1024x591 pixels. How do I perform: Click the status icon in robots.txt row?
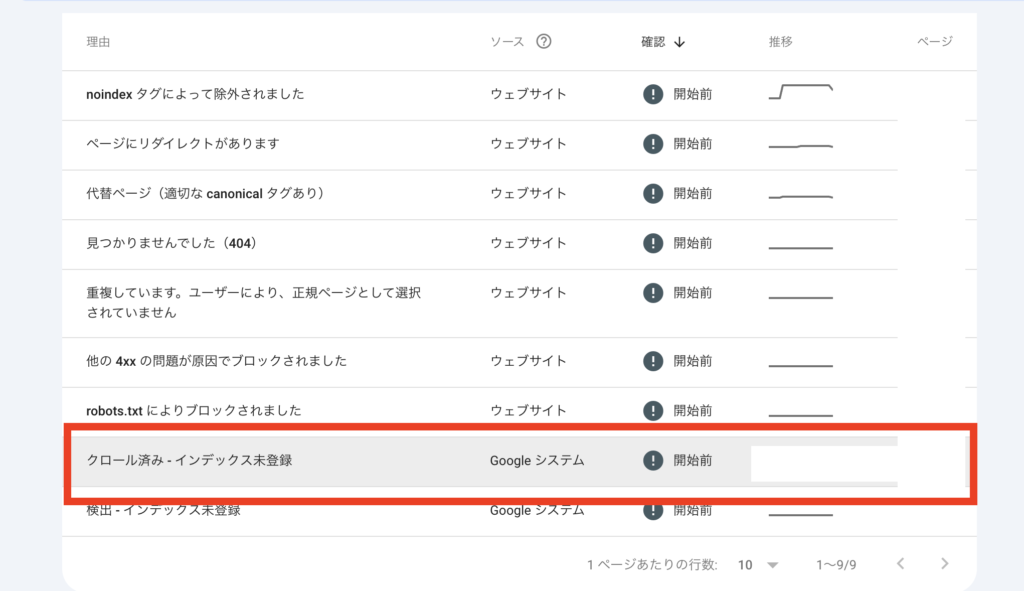click(653, 411)
